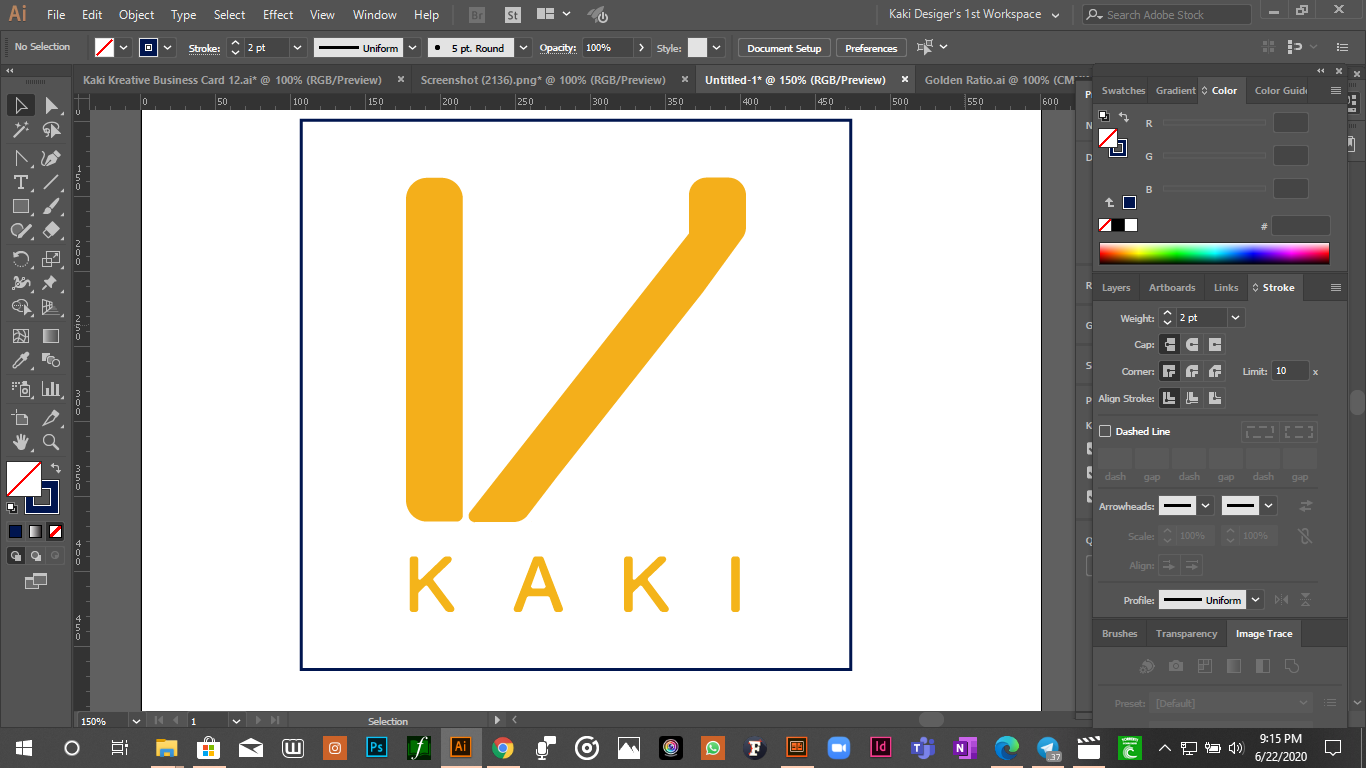Set stroke to Projecting Cap
Viewport: 1366px width, 768px height.
click(1215, 344)
